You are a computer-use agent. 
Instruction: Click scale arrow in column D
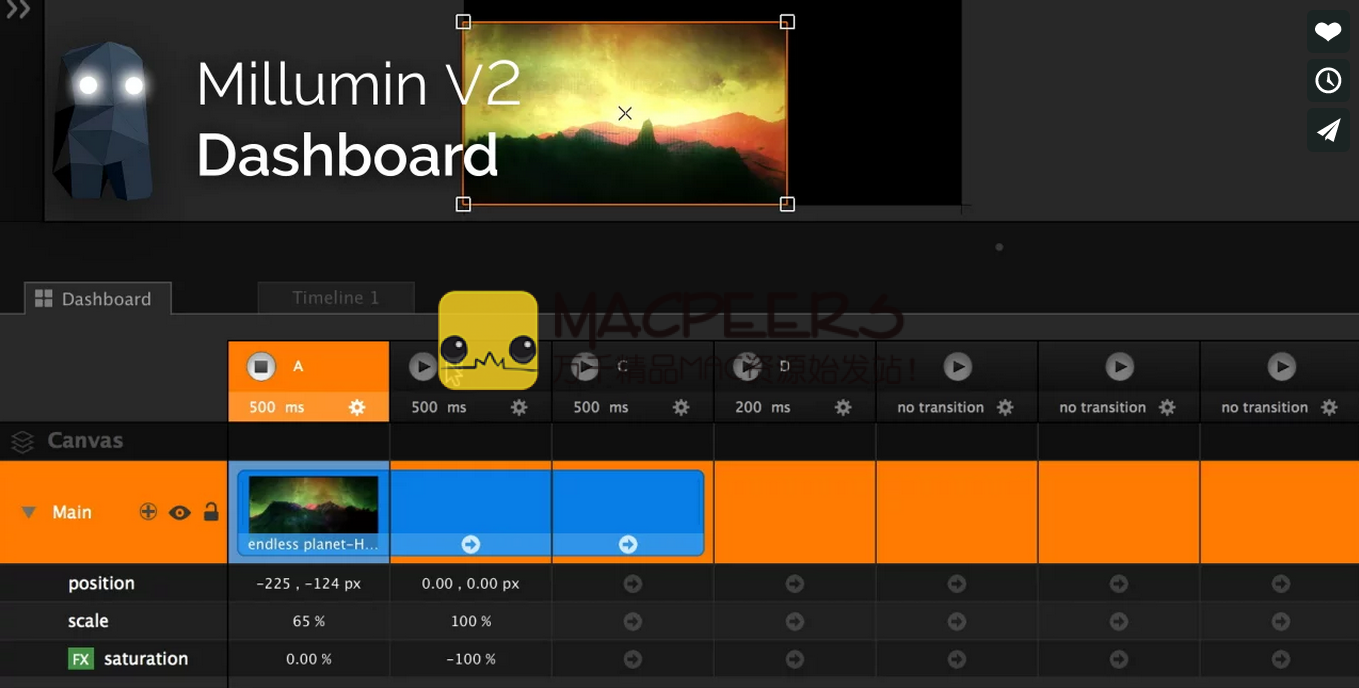pos(795,621)
